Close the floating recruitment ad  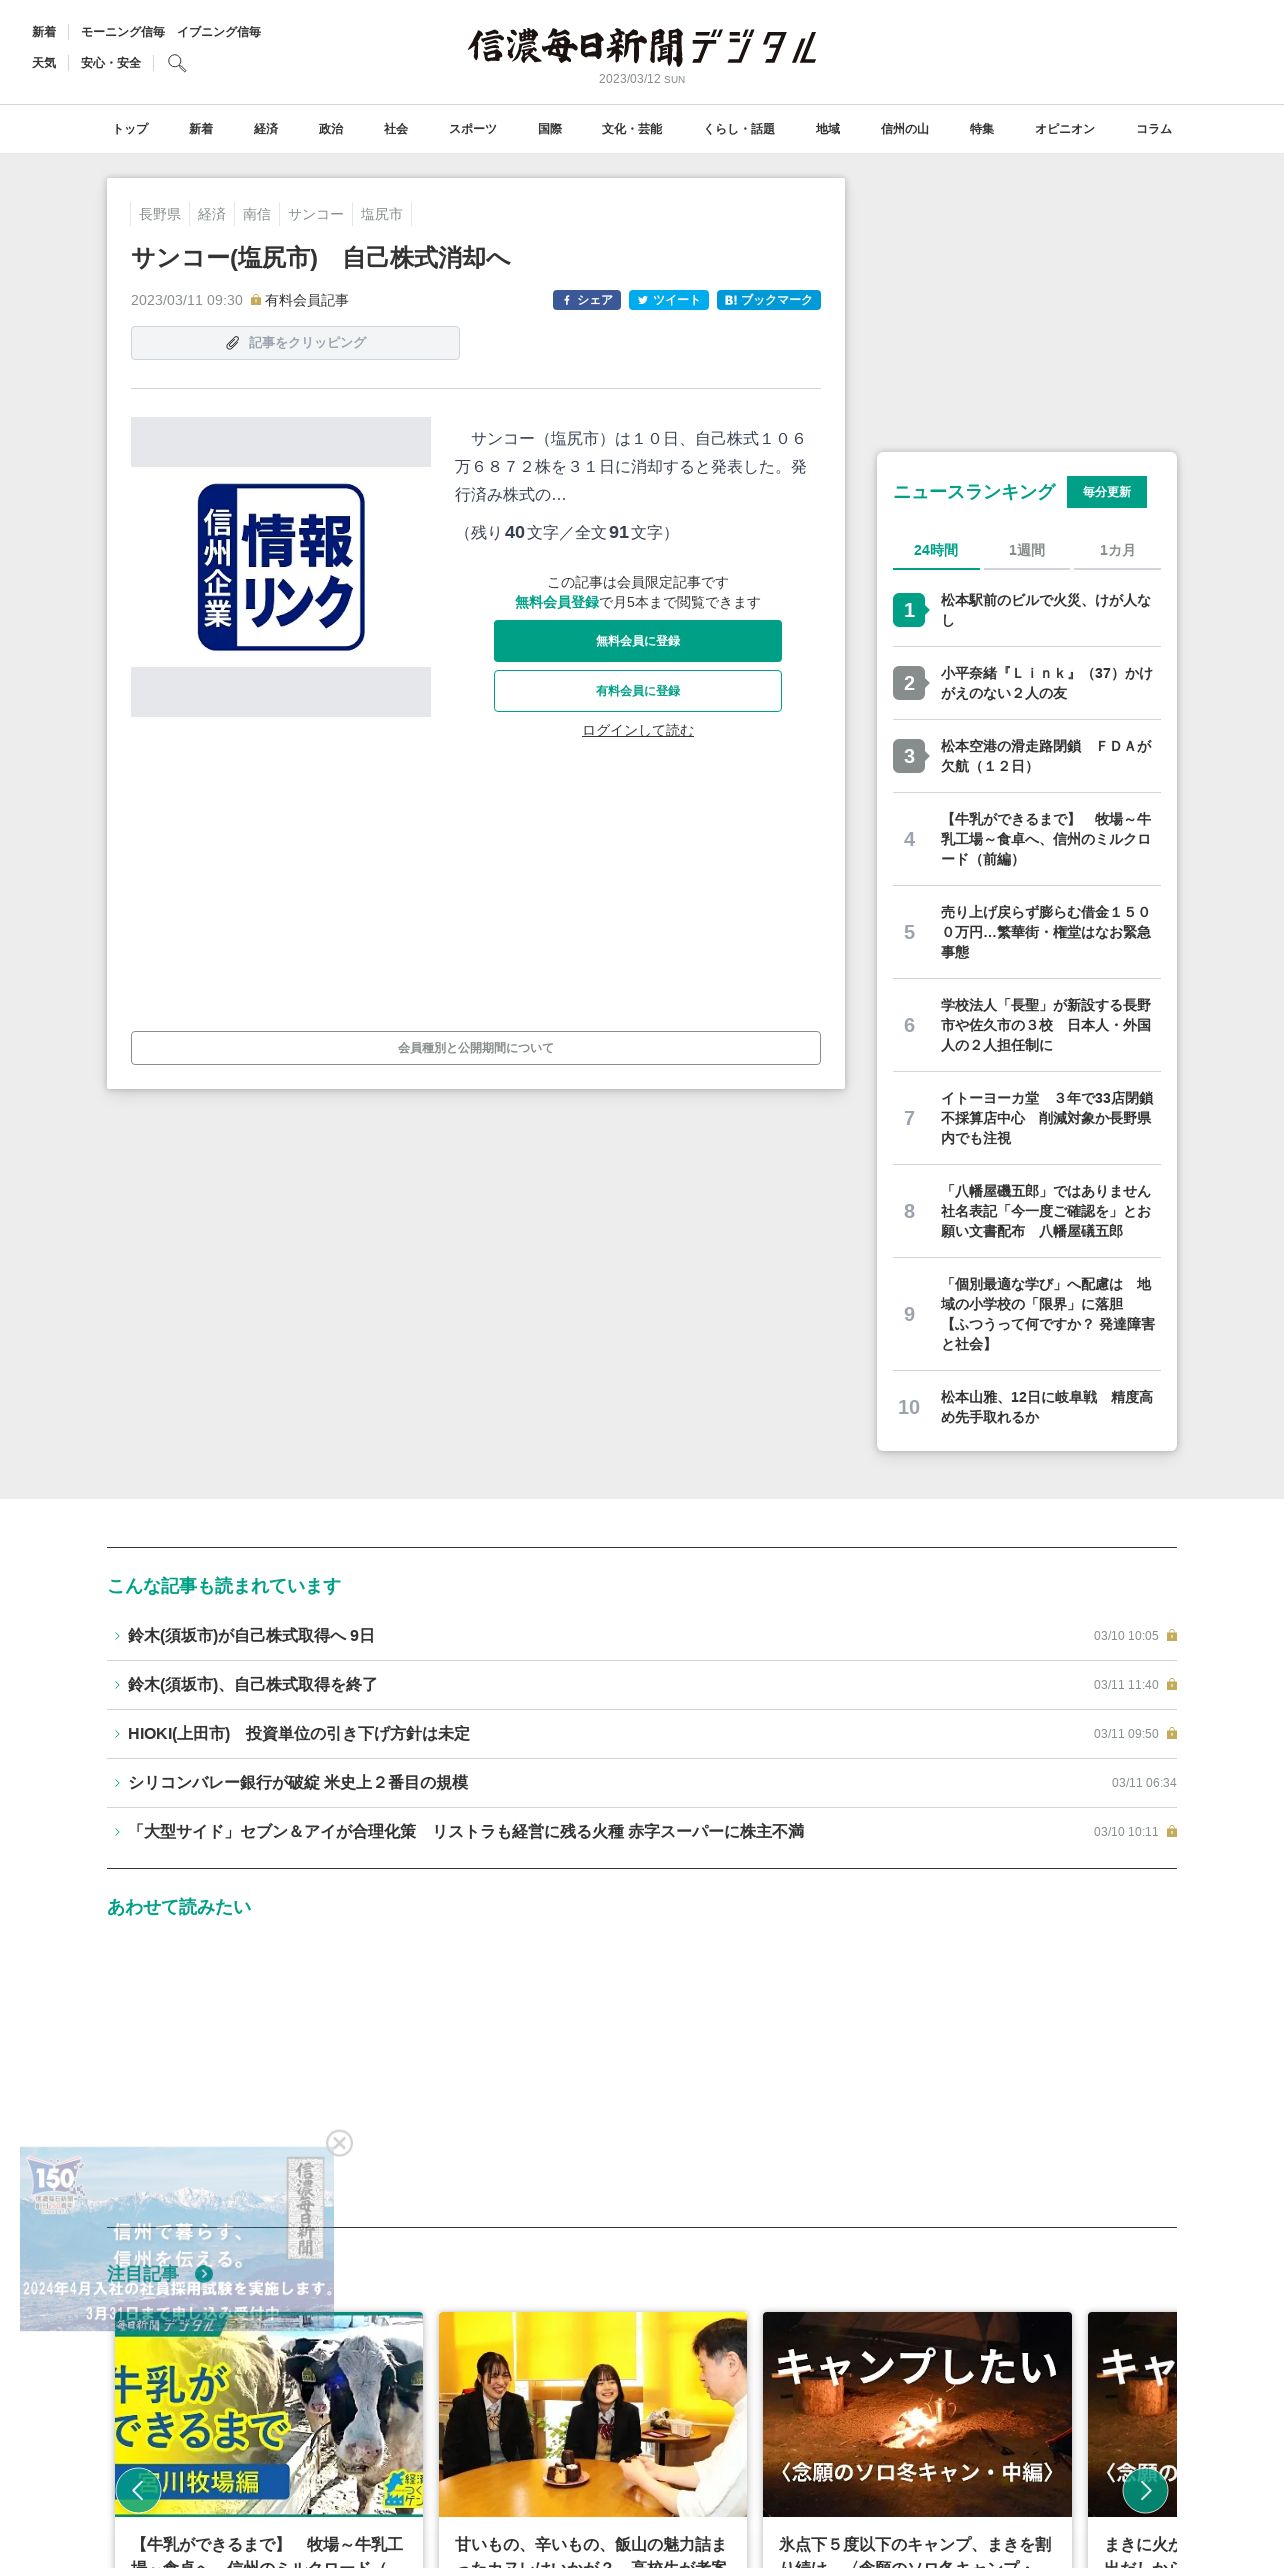(x=340, y=2143)
